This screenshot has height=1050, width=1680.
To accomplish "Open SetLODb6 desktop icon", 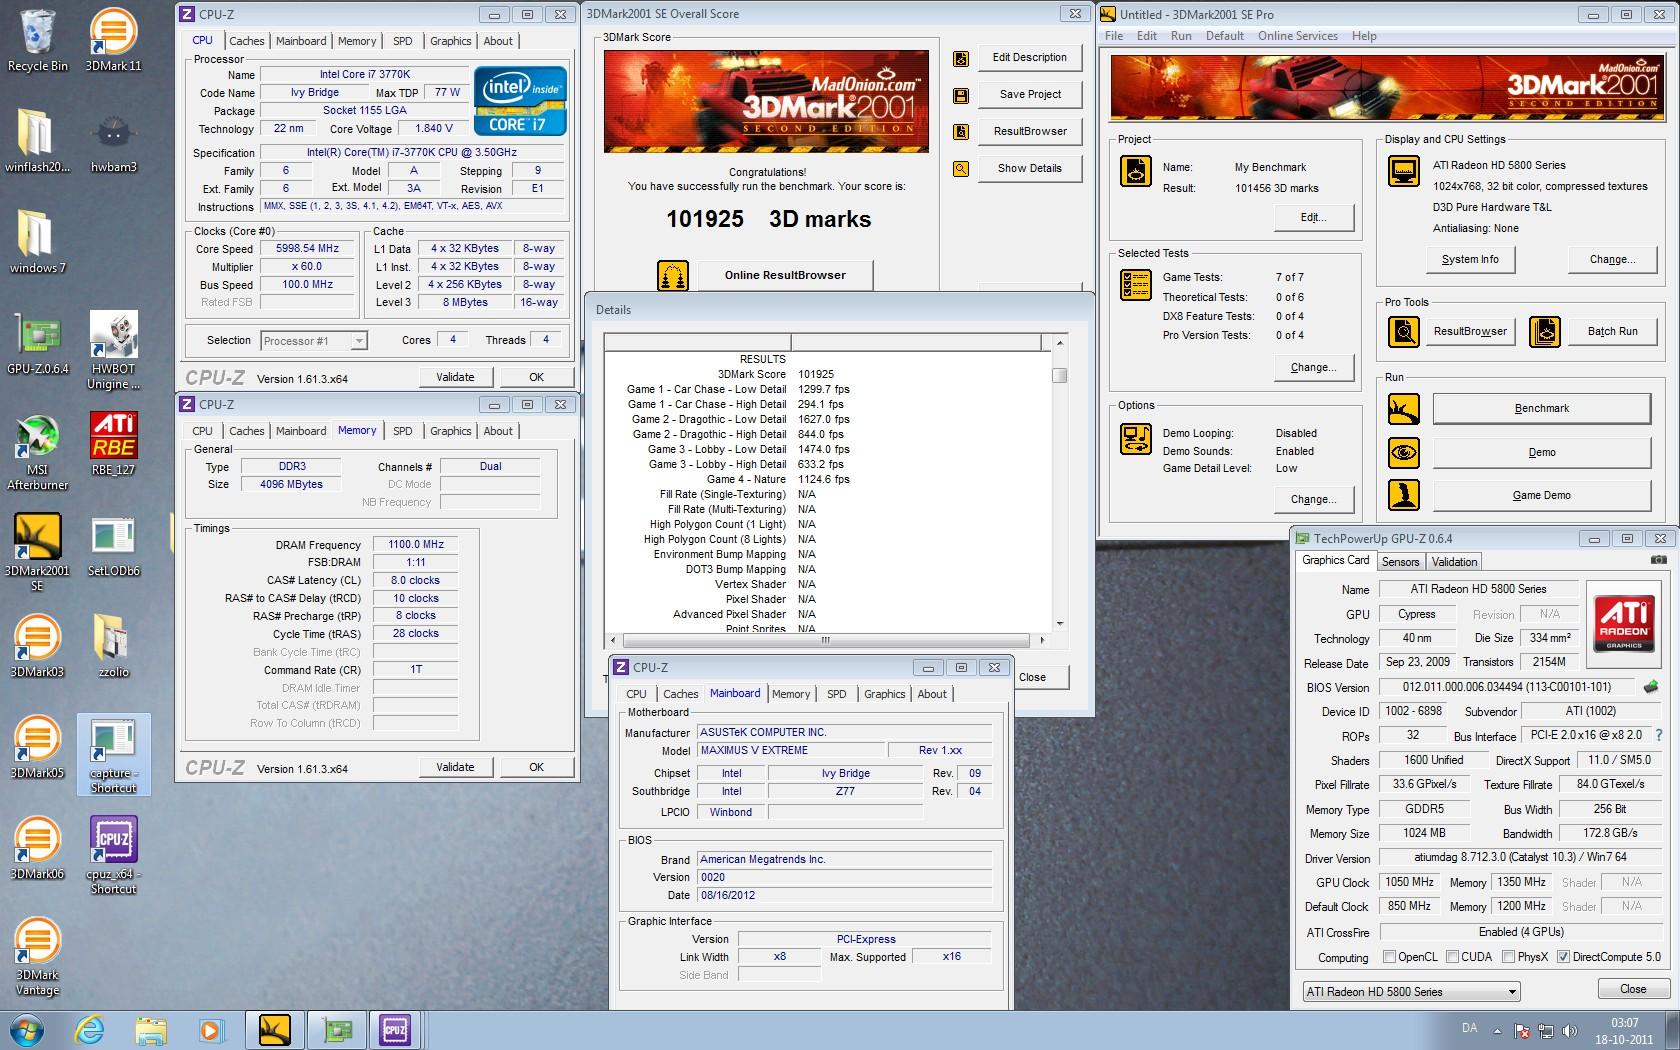I will pyautogui.click(x=113, y=545).
